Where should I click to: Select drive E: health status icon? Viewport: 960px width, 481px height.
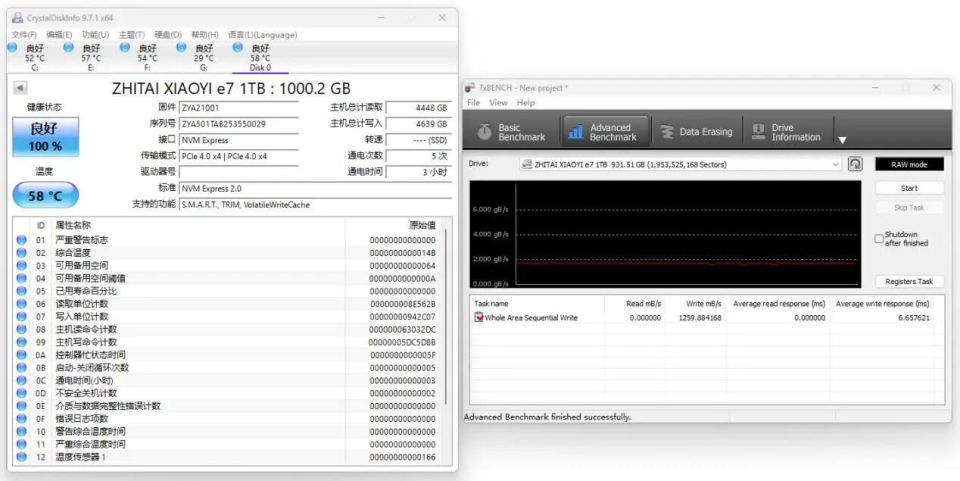pos(69,47)
